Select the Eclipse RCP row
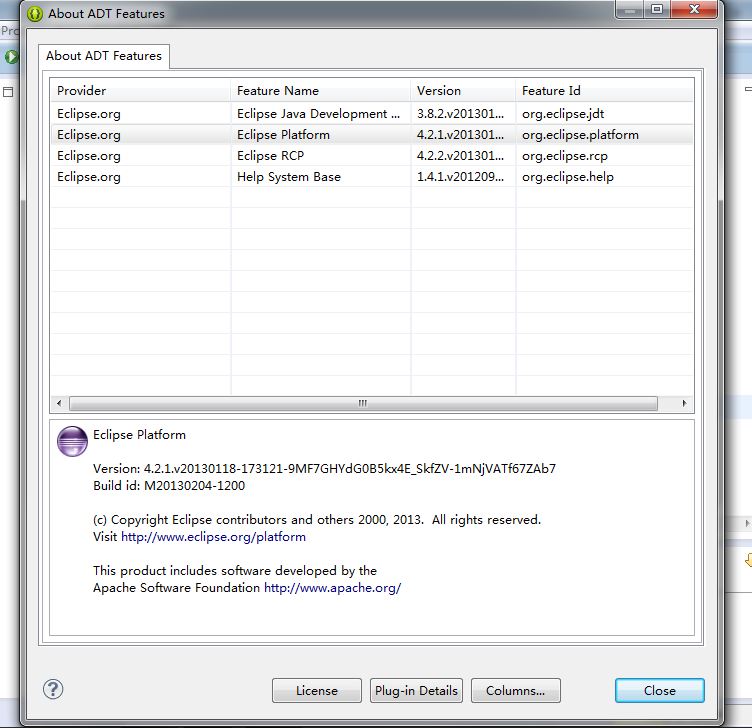752x728 pixels. [372, 156]
